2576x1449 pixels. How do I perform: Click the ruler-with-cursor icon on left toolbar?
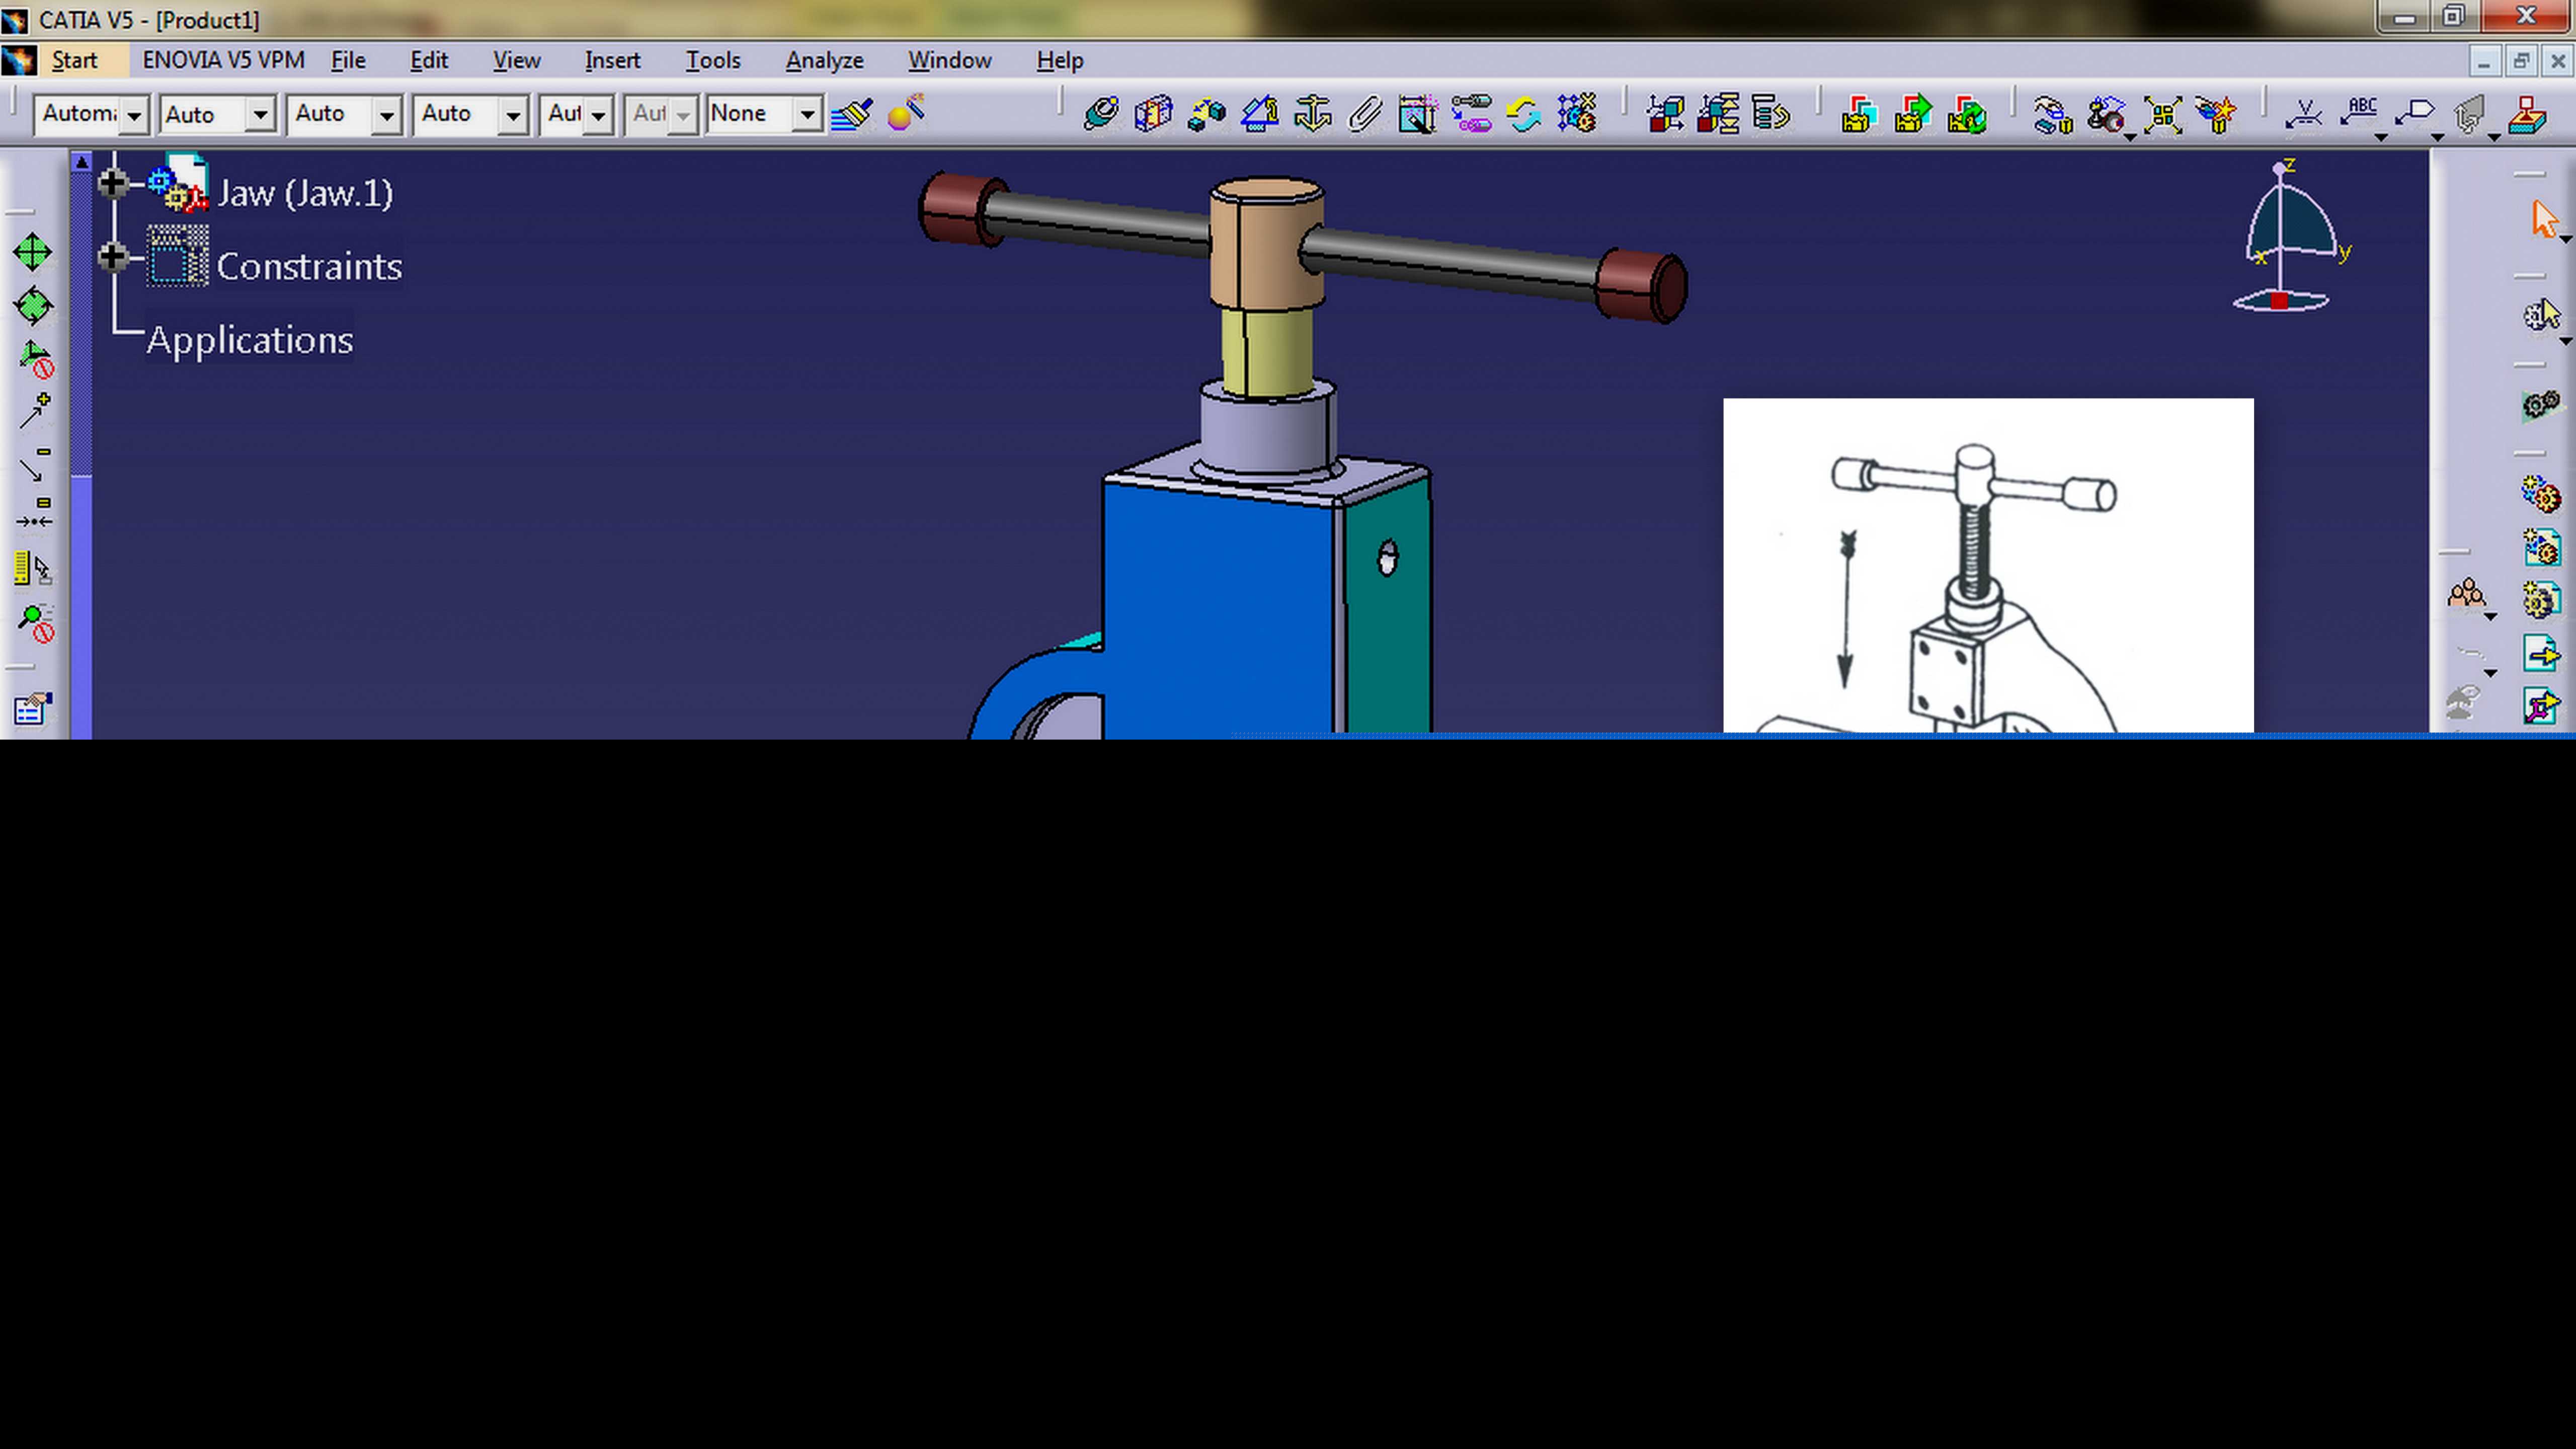[x=33, y=569]
